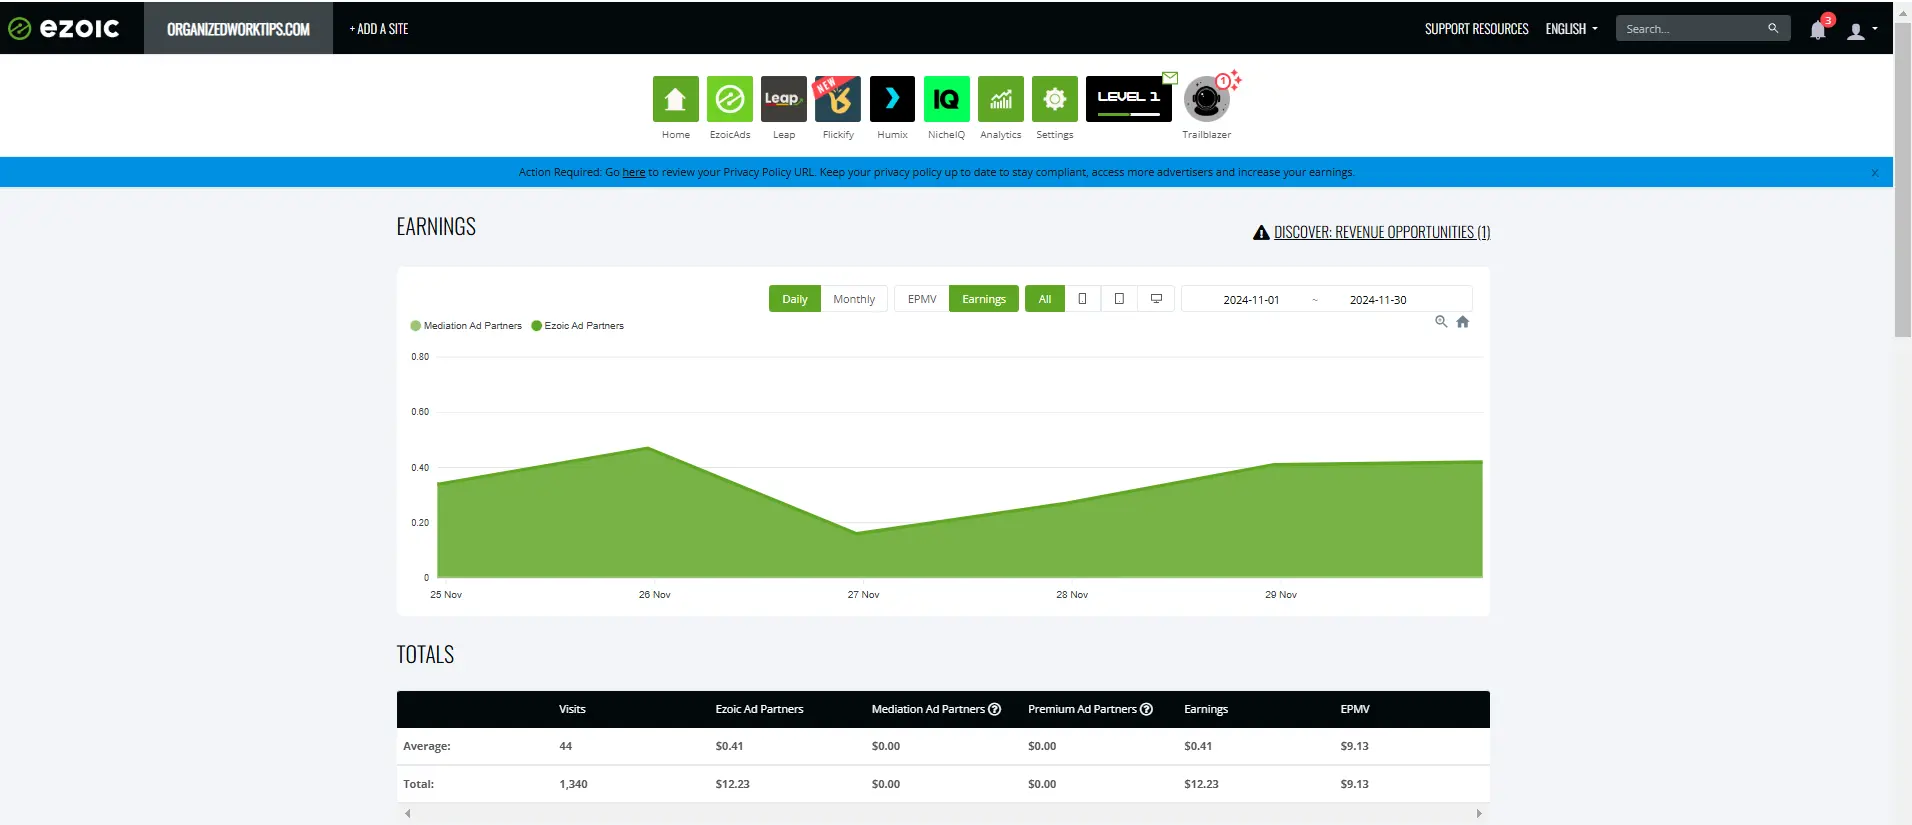Launch the Flickify app icon
1912x825 pixels.
(x=838, y=99)
